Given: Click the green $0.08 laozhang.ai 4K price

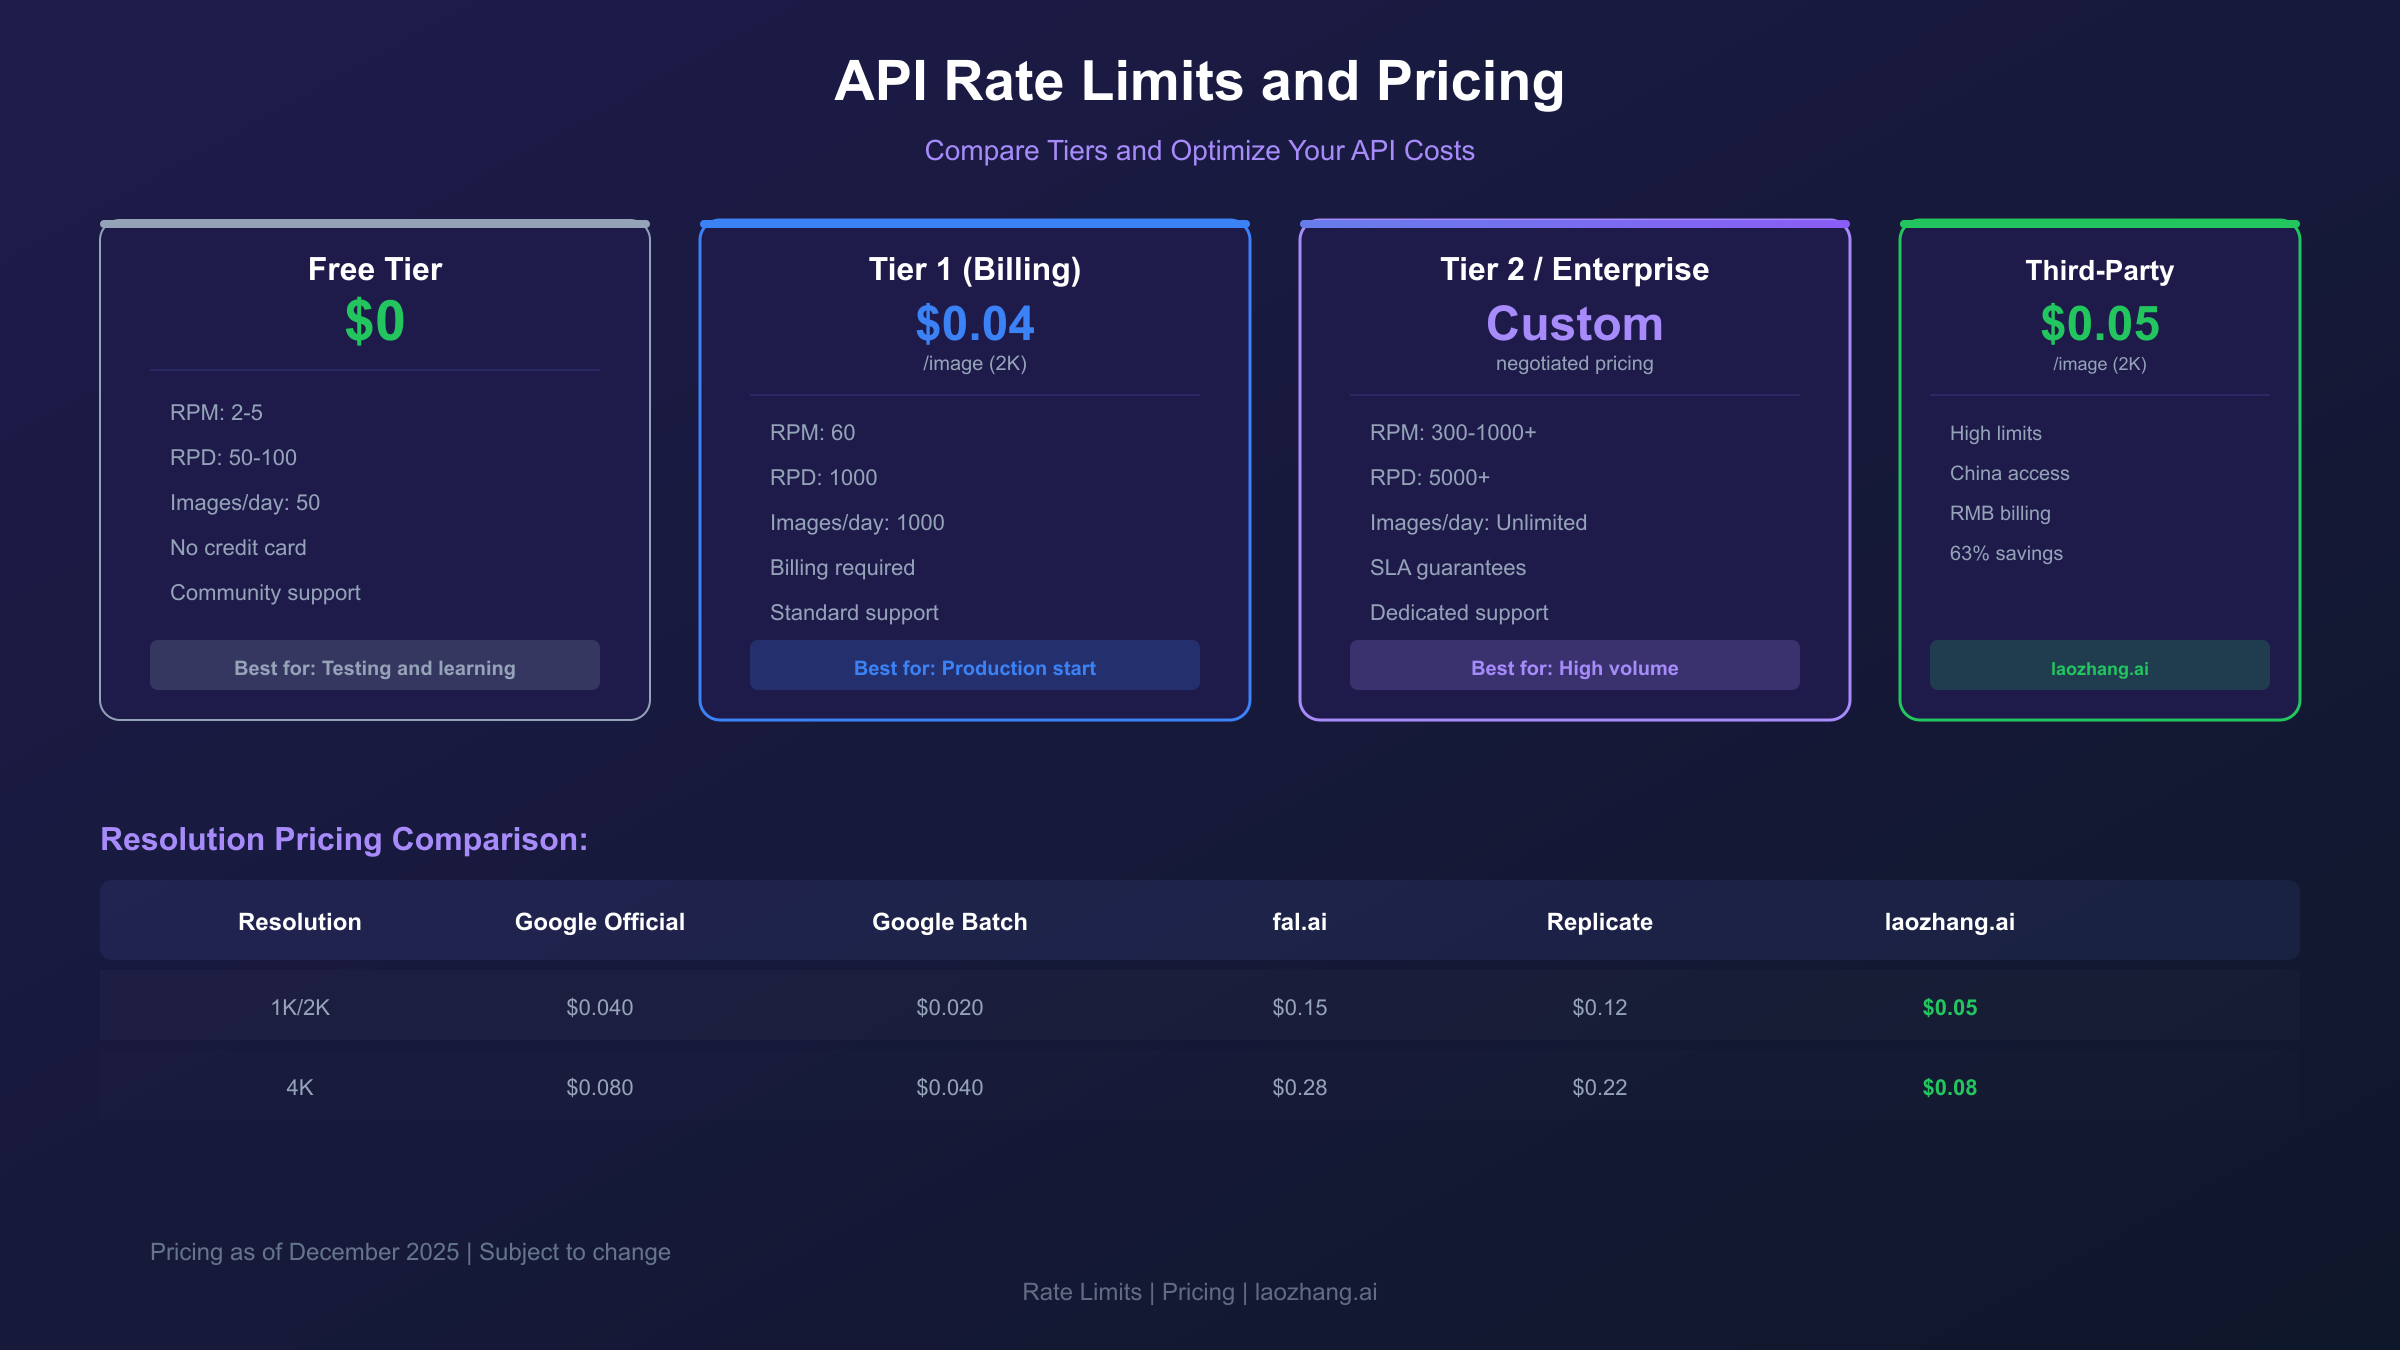Looking at the screenshot, I should coord(1950,1087).
